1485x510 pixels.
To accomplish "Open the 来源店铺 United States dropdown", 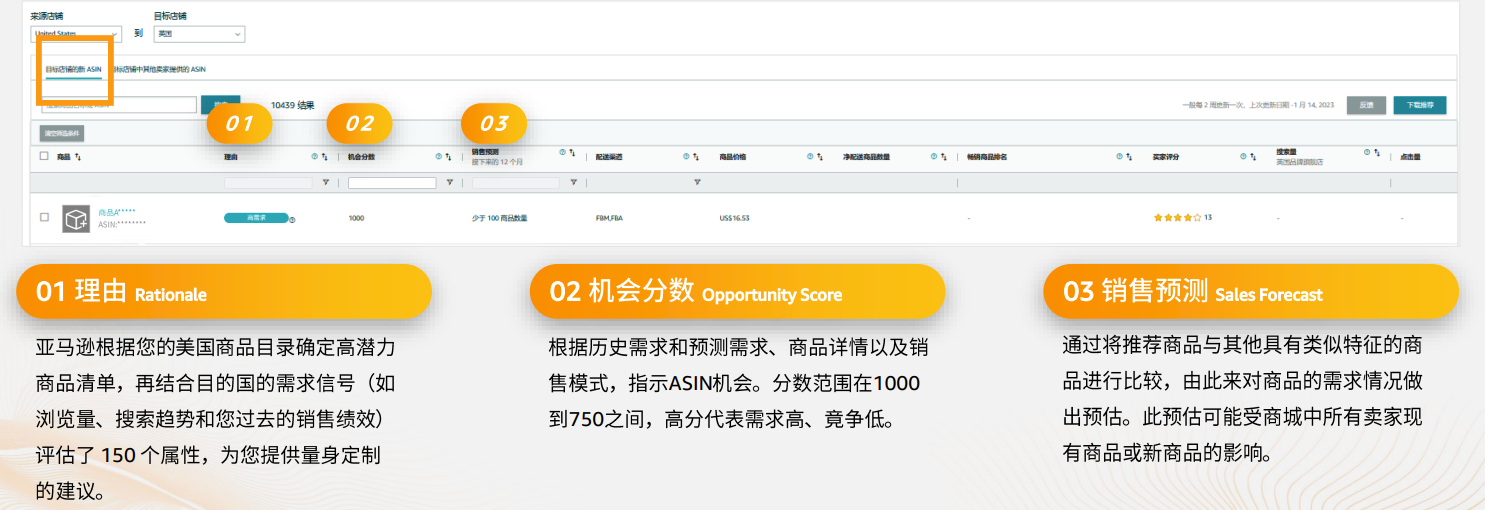I will 76,34.
